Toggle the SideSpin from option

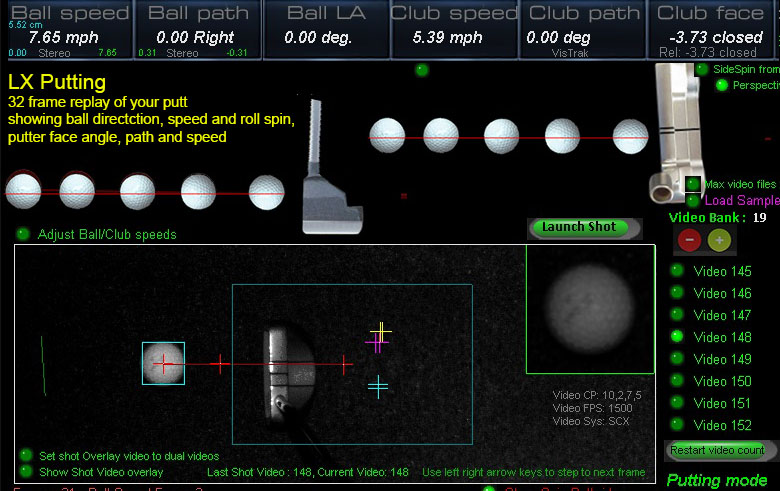coord(702,69)
